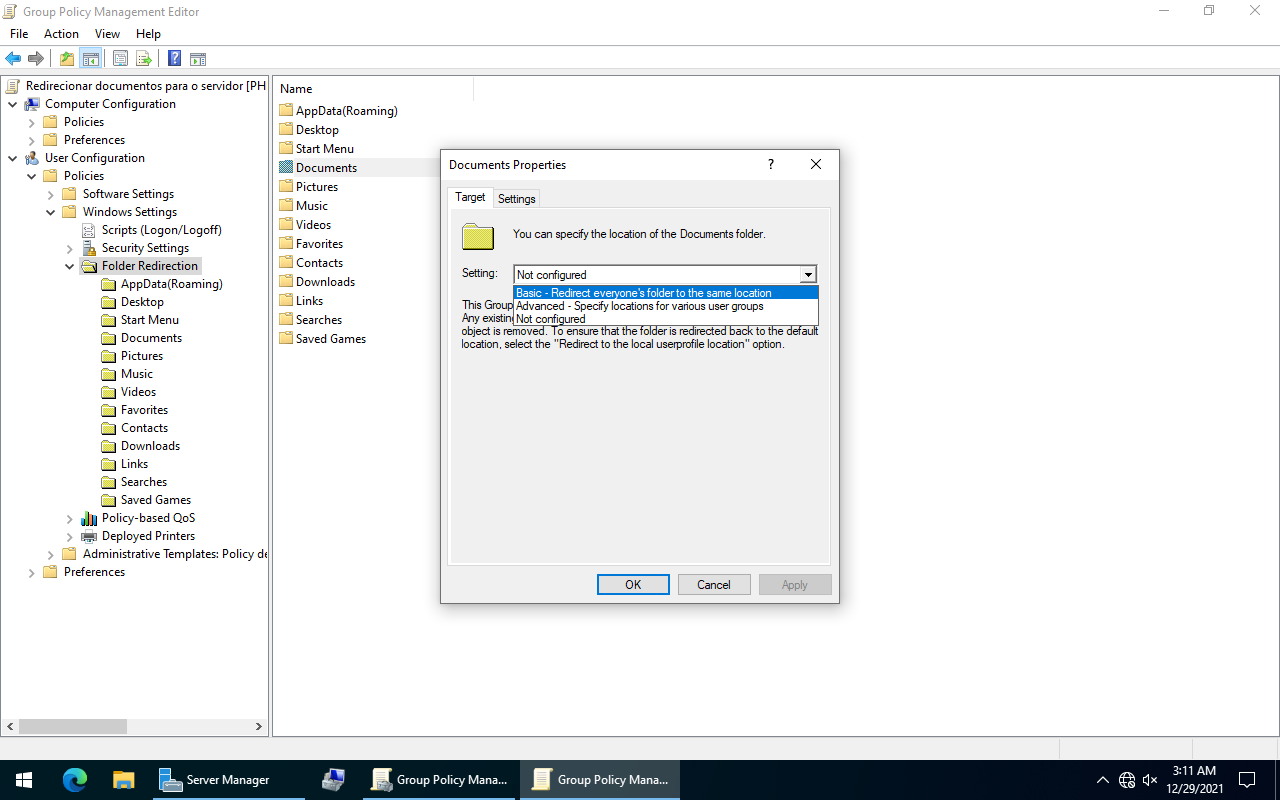Choose Advanced - Specify locations option
Viewport: 1280px width, 800px height.
[x=639, y=306]
